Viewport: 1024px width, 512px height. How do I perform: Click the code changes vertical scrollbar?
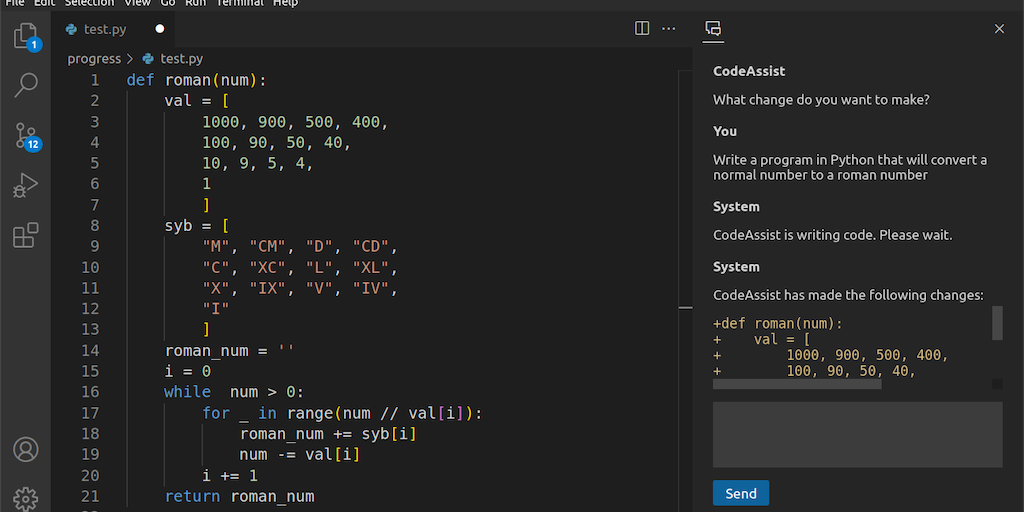(x=997, y=324)
